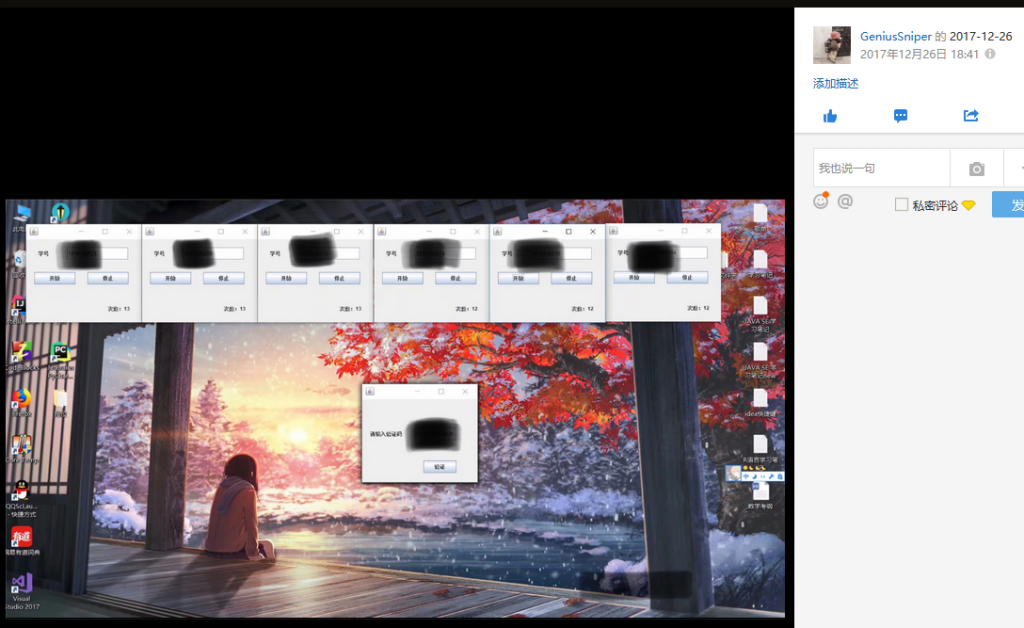
Task: Click 停止 in the rightmost 学号 window
Action: 687,277
